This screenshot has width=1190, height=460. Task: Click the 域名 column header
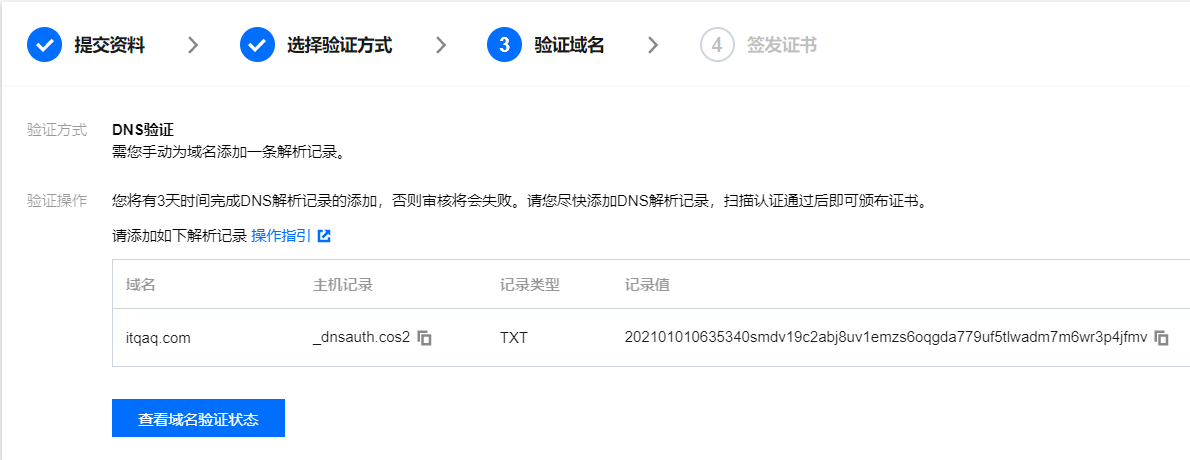[140, 285]
